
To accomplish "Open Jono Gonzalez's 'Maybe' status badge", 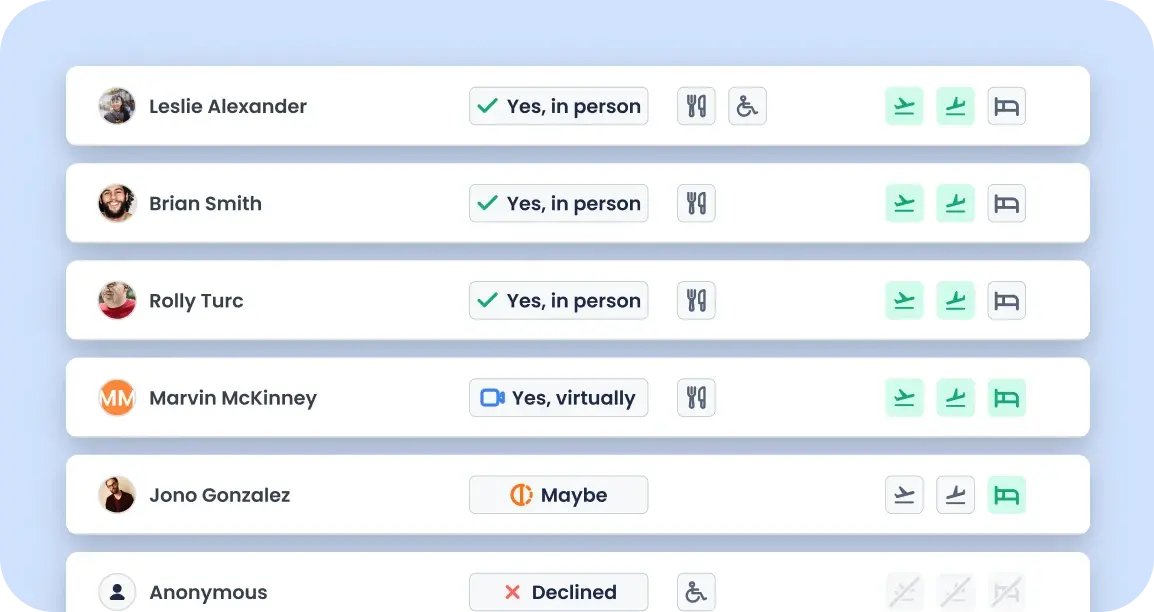I will coord(559,494).
